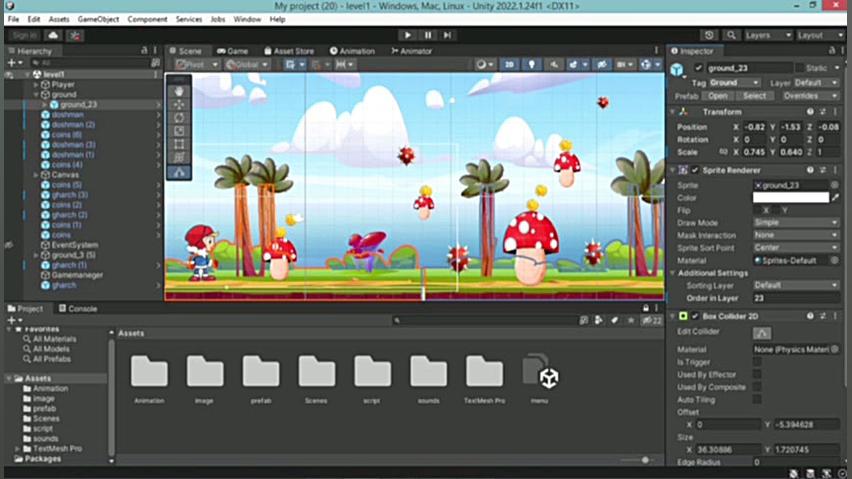This screenshot has width=852, height=479.
Task: Toggle the Is Trigger checkbox
Action: click(757, 362)
